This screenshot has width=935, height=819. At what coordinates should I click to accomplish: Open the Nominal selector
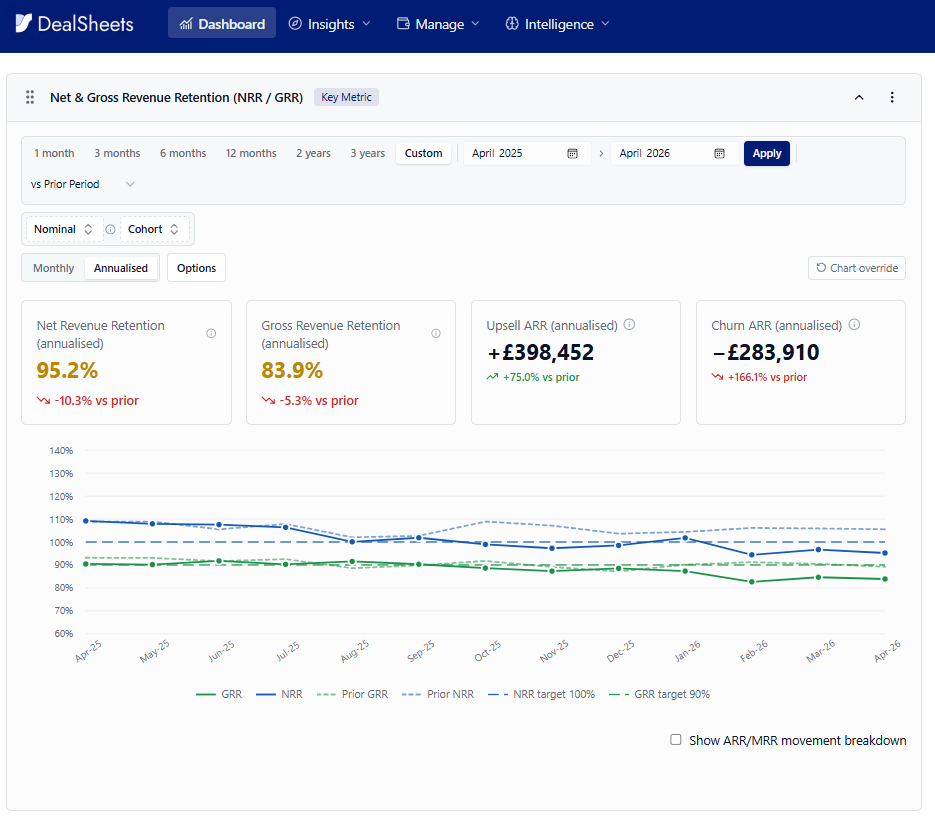[x=64, y=229]
